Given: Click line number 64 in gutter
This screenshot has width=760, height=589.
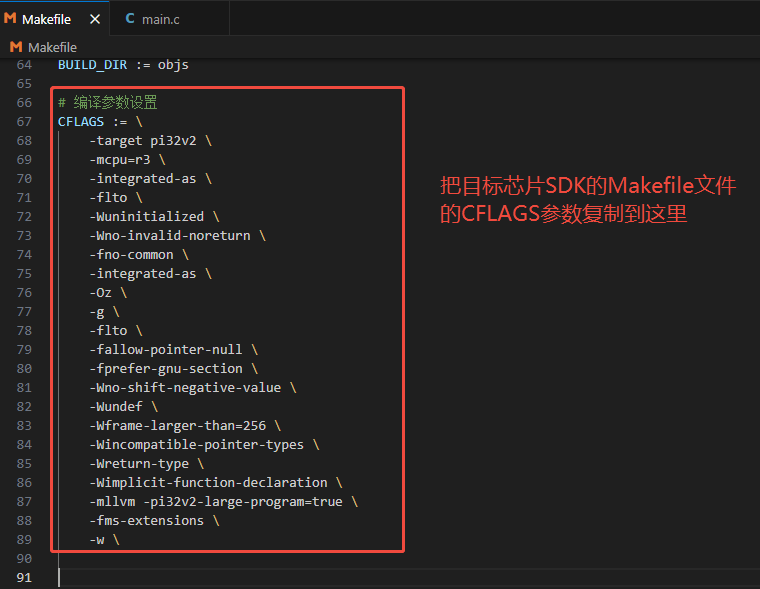Looking at the screenshot, I should pyautogui.click(x=24, y=65).
